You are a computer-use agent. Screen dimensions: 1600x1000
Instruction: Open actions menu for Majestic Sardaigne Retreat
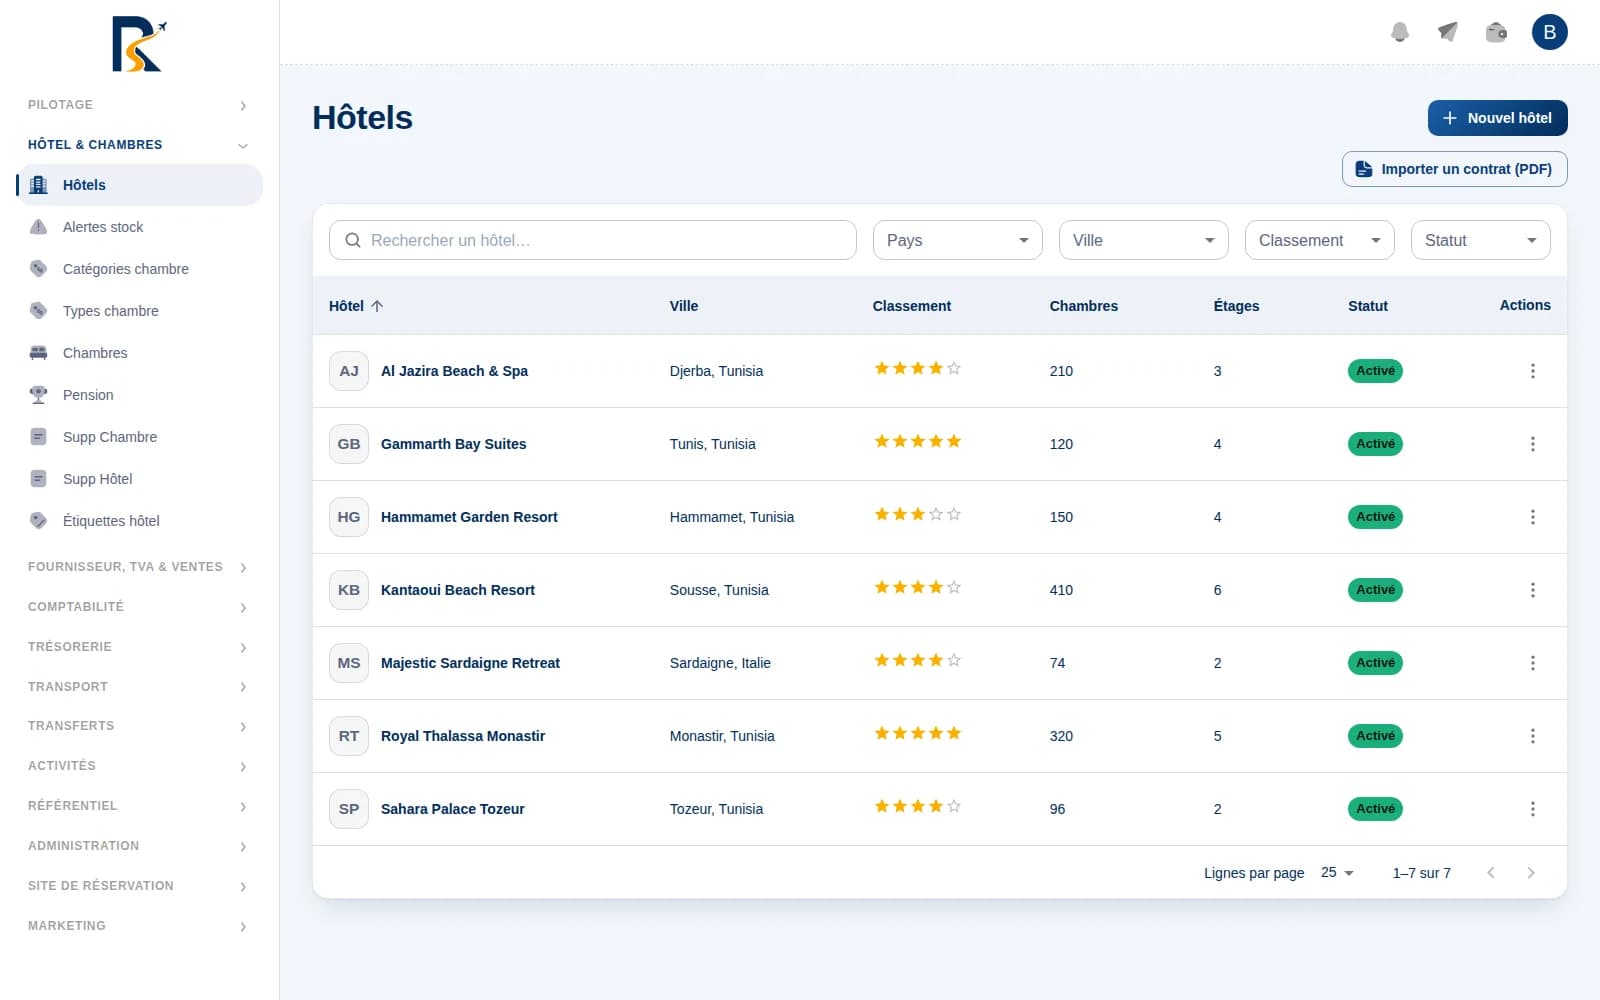pyautogui.click(x=1532, y=663)
